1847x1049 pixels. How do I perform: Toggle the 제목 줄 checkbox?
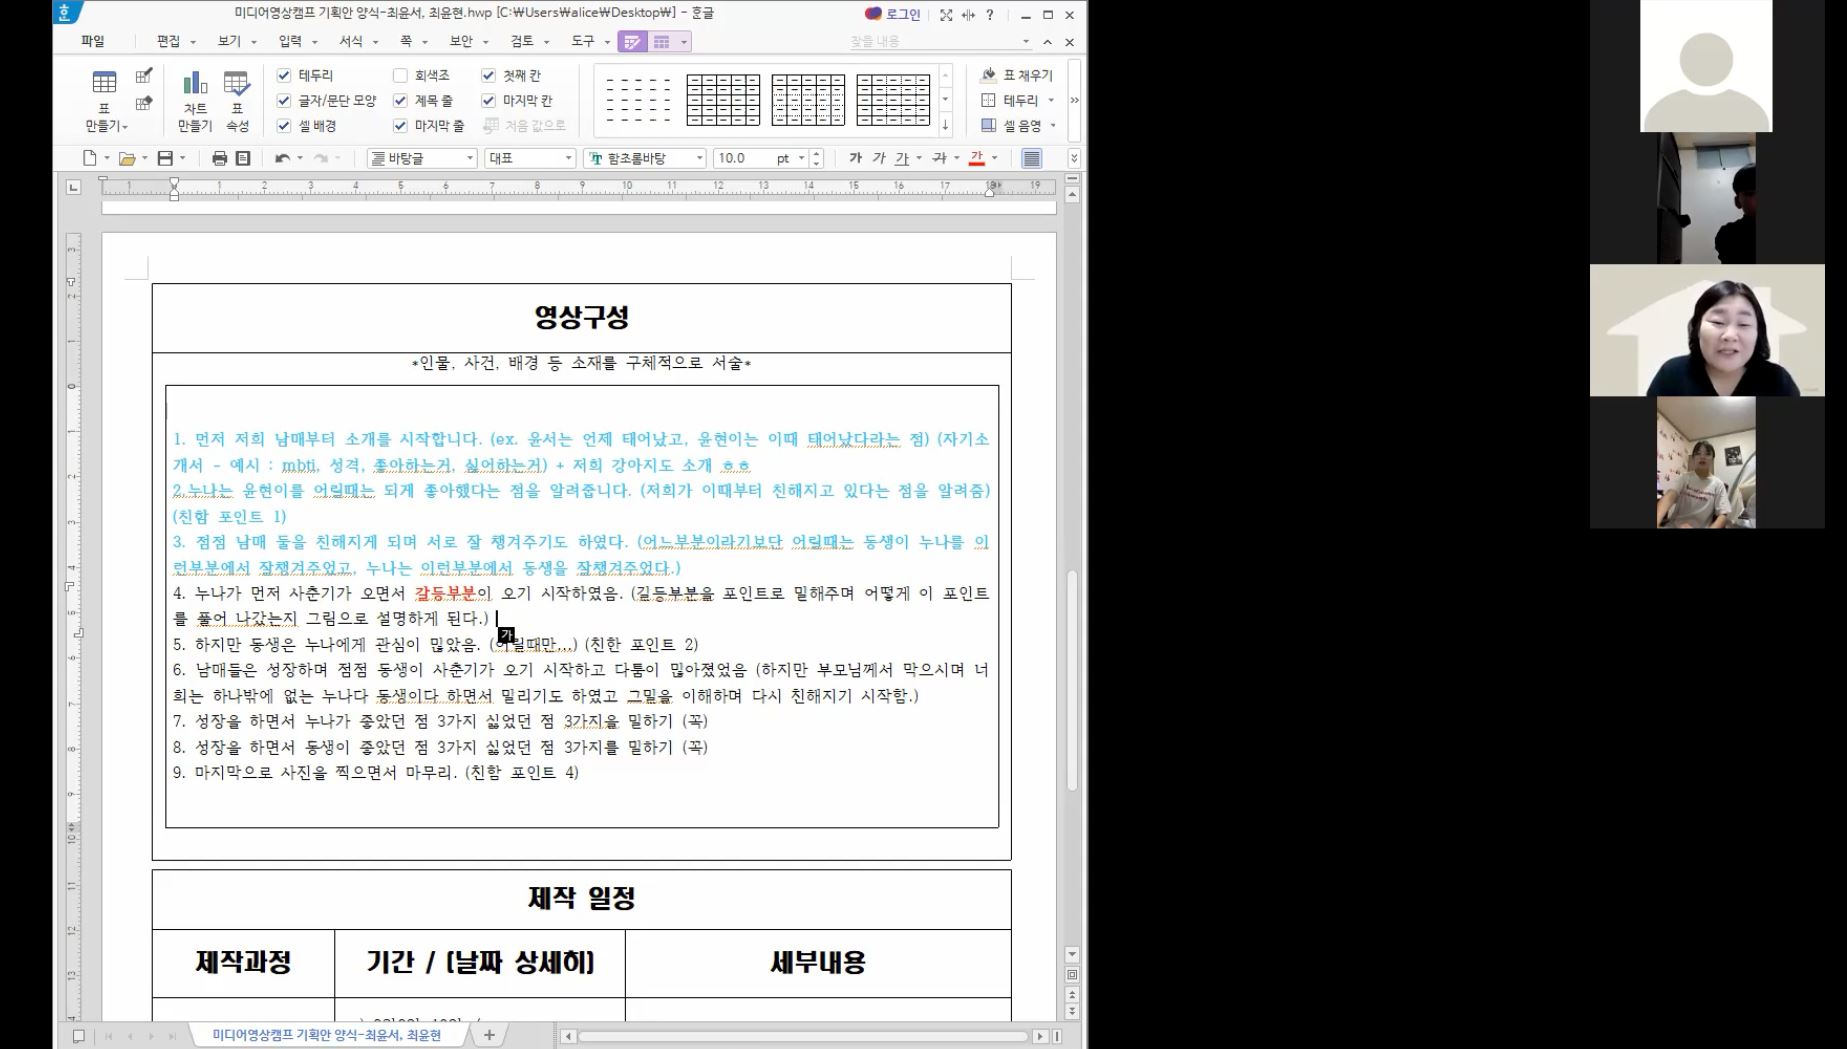tap(400, 100)
